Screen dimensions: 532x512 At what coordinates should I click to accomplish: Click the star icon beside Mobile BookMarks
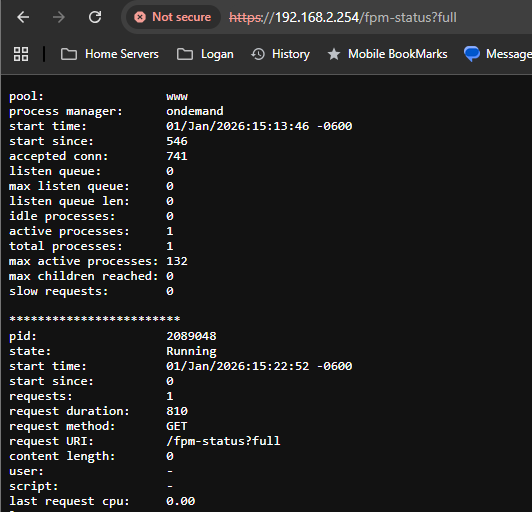tap(334, 54)
